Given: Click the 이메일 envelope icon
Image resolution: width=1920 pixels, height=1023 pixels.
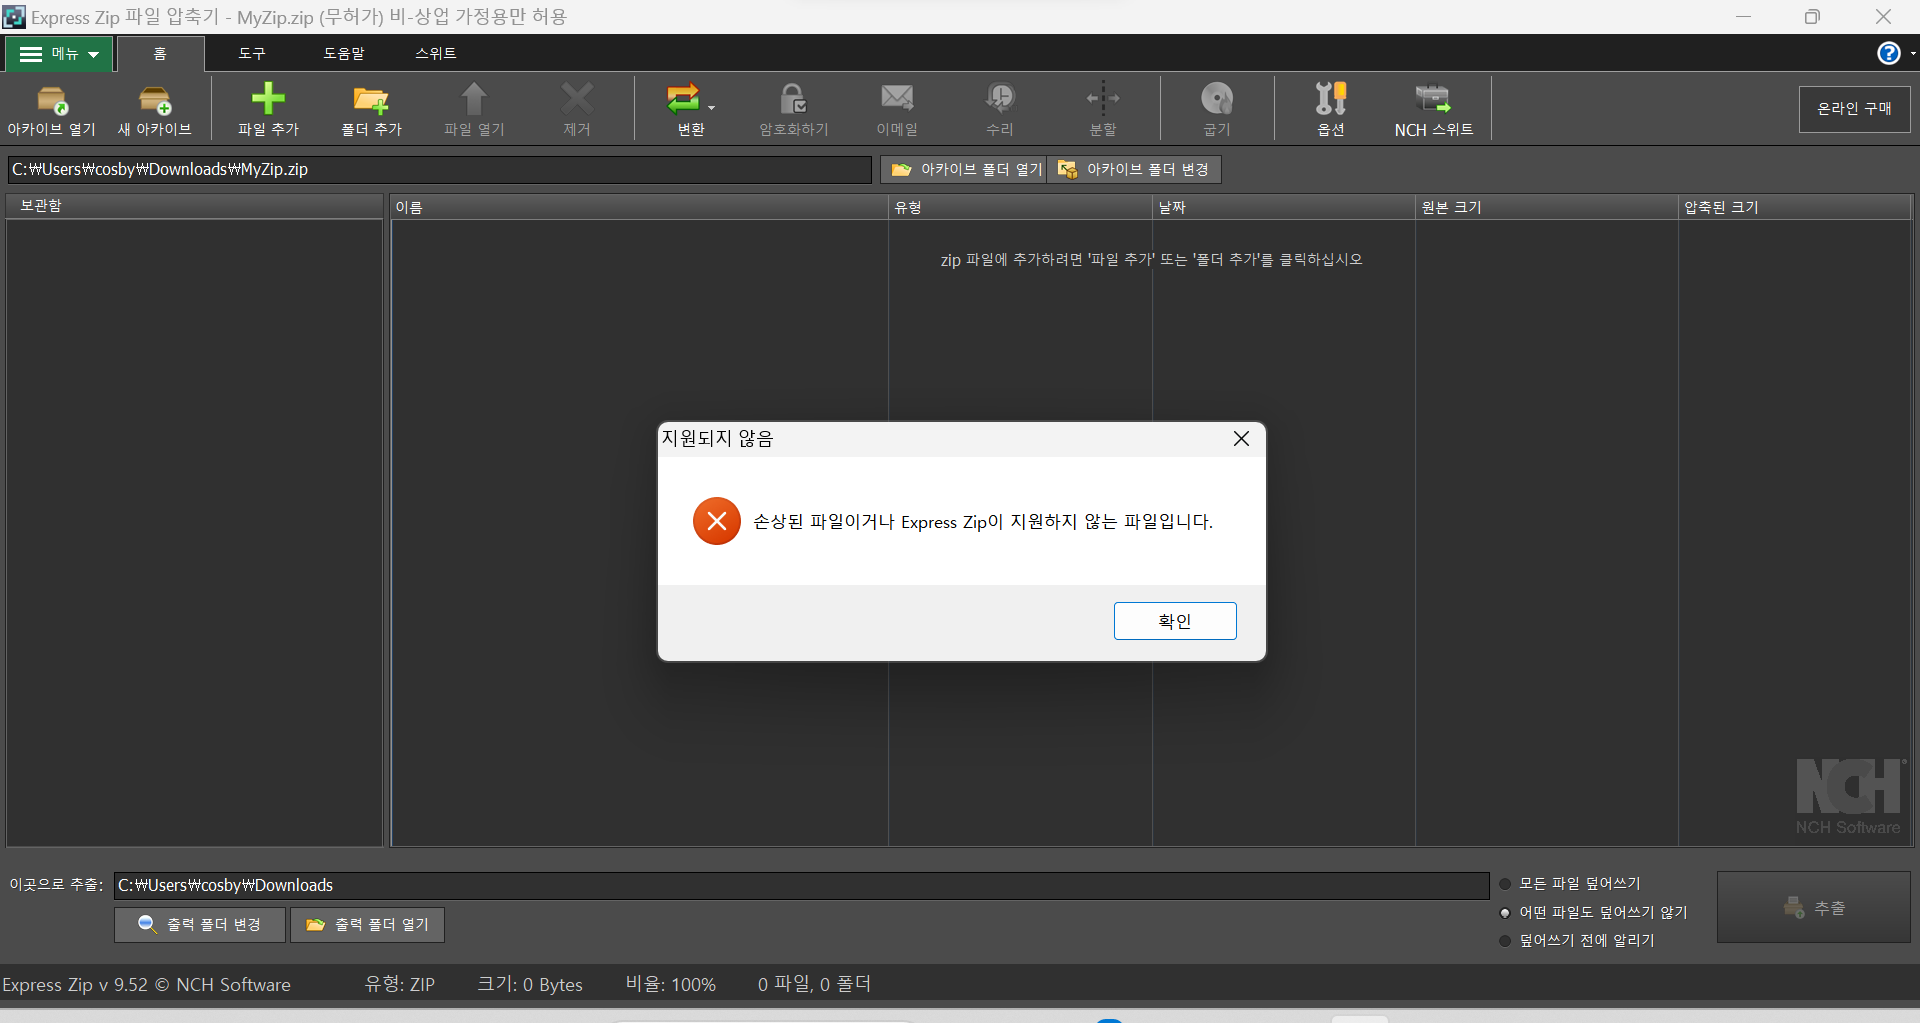Looking at the screenshot, I should coord(897,97).
